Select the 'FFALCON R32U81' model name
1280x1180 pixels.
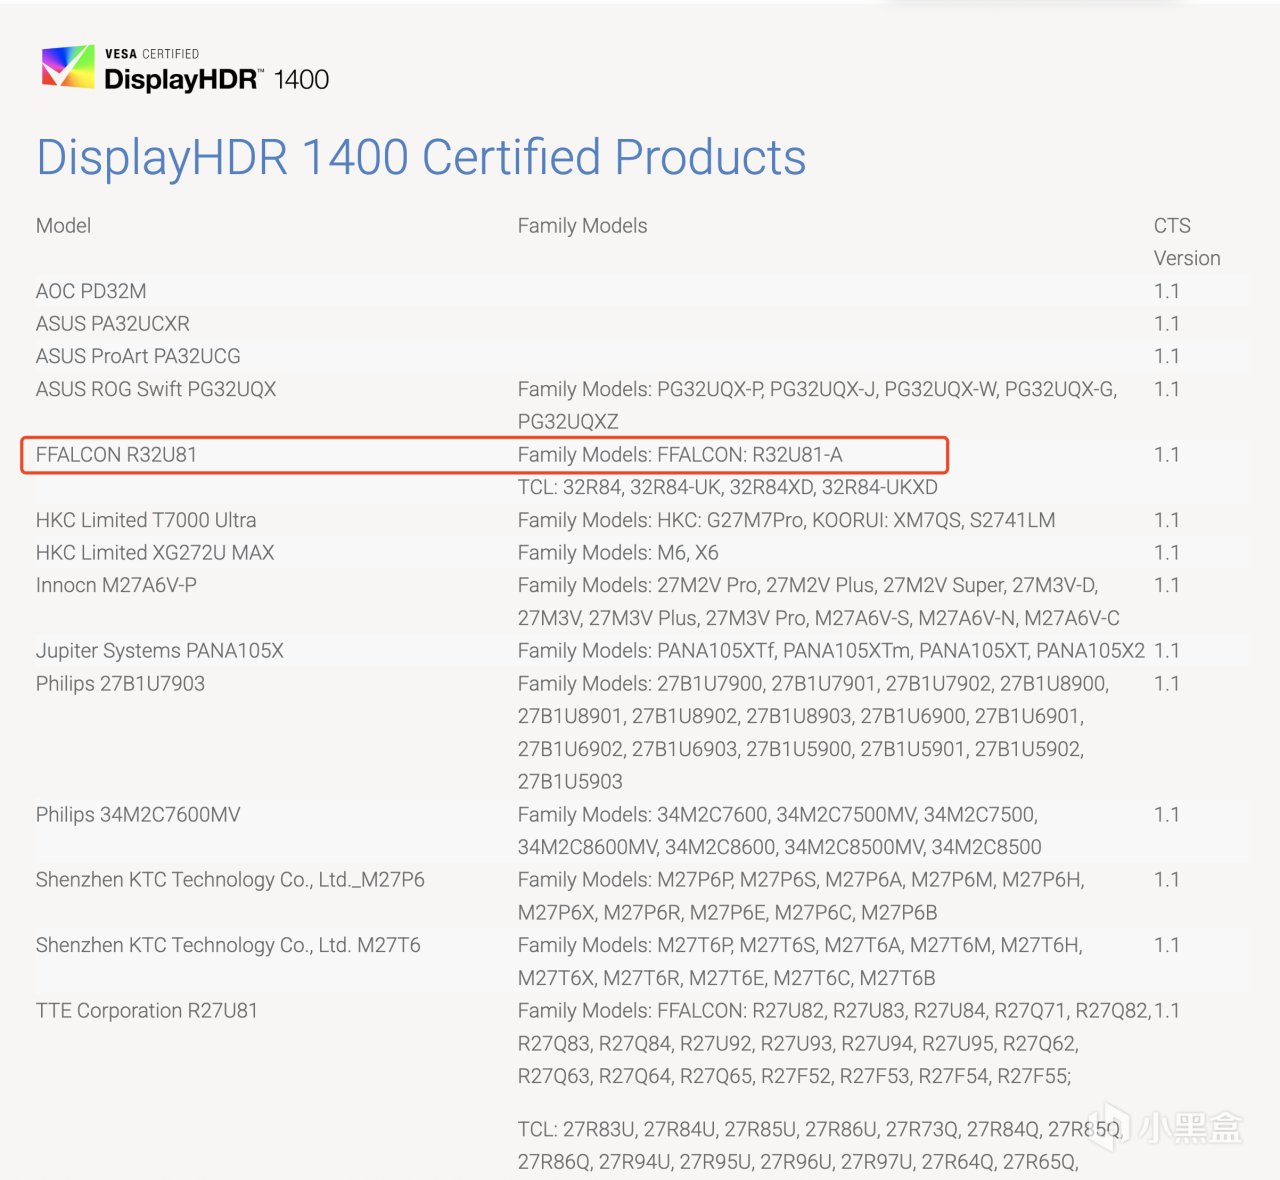116,454
